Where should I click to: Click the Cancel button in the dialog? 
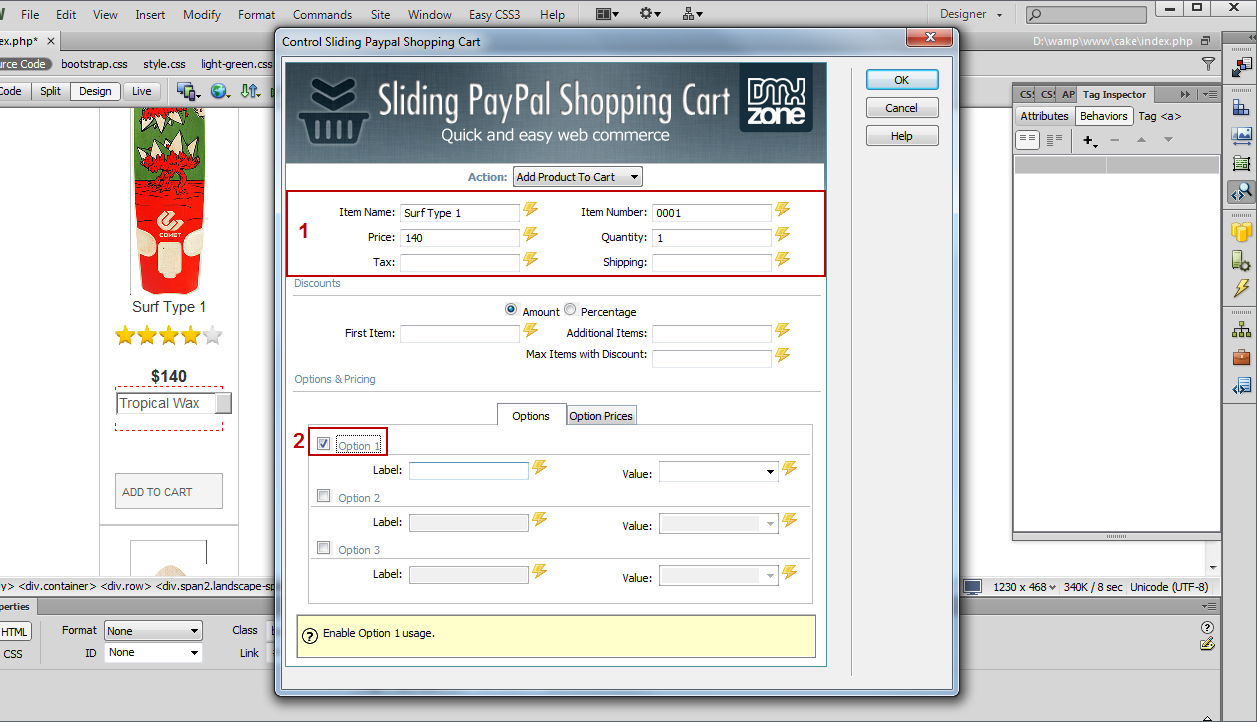click(x=902, y=108)
